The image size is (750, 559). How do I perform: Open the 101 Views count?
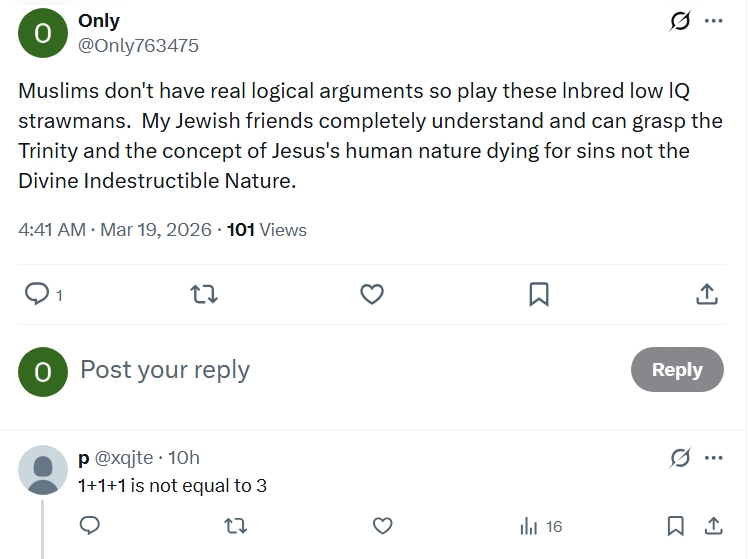tap(266, 230)
